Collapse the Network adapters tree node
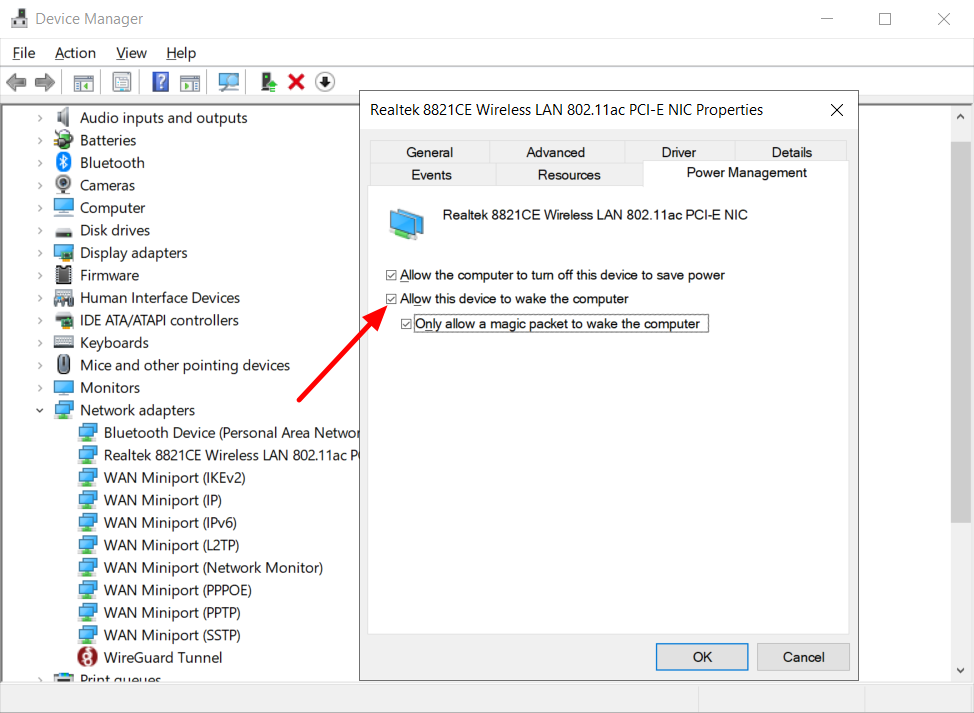 40,410
